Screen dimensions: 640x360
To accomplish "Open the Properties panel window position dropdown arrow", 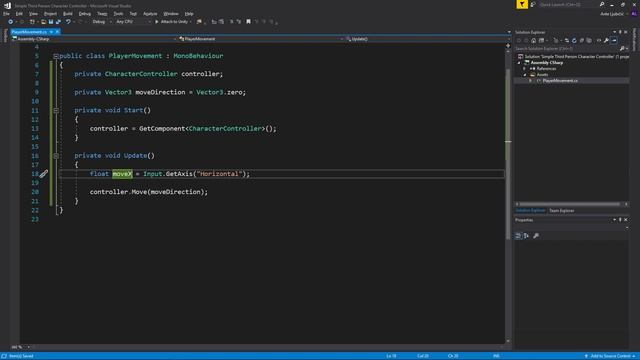I will point(614,220).
